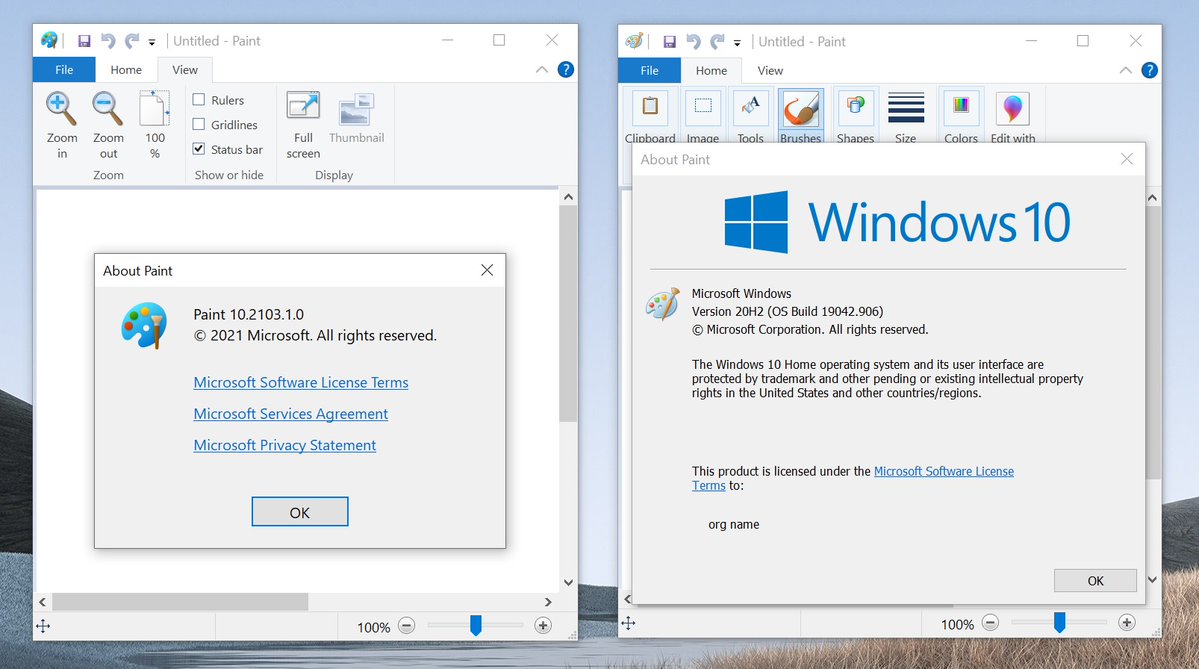The width and height of the screenshot is (1199, 669).
Task: Open the Size line-thickness menu
Action: click(x=905, y=117)
